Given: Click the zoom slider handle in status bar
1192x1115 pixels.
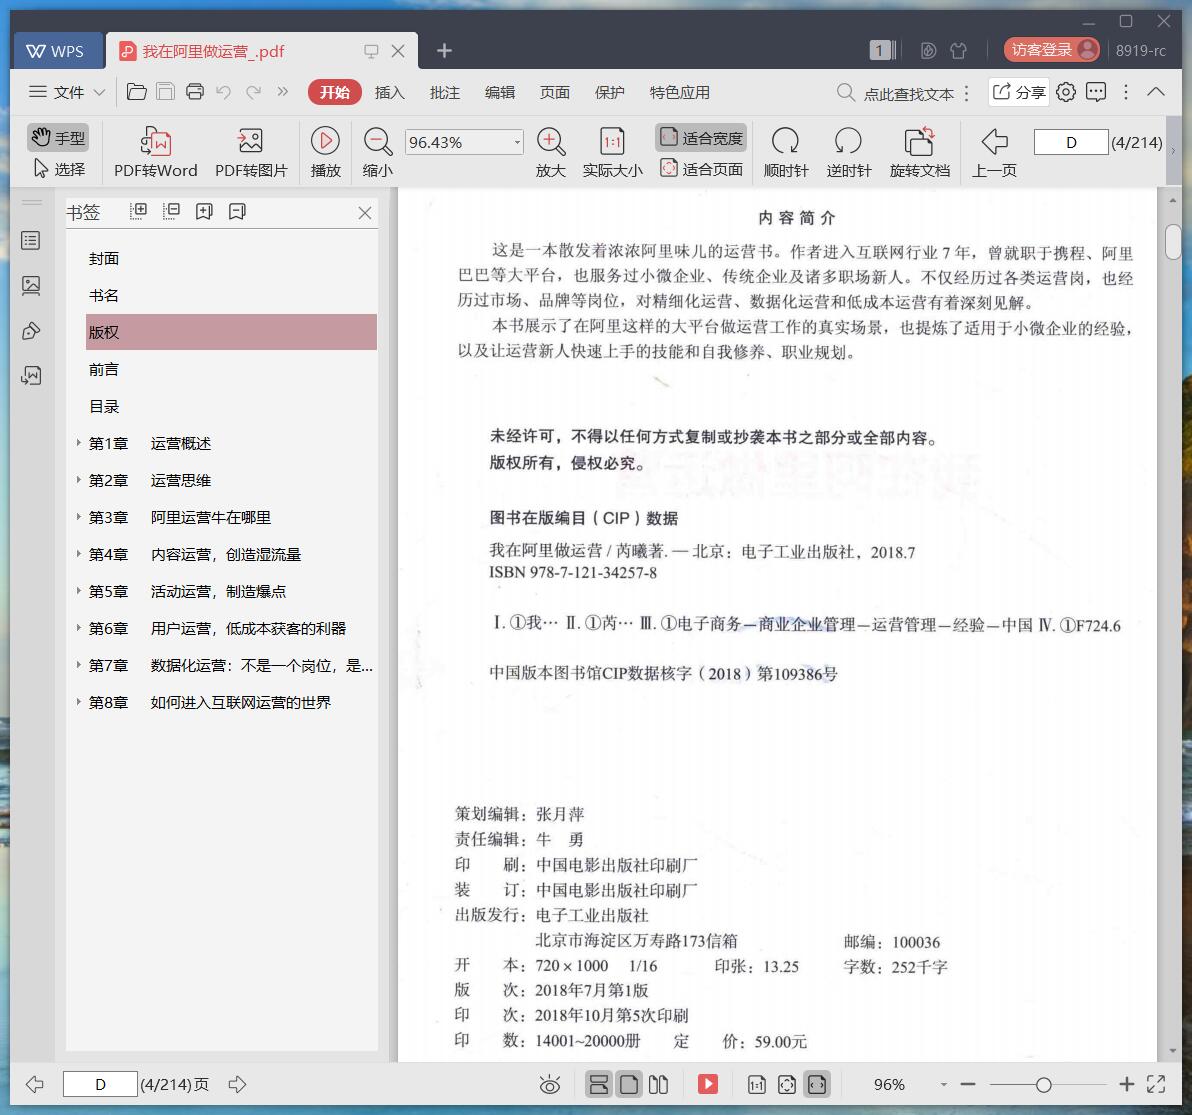Looking at the screenshot, I should click(x=1043, y=1084).
